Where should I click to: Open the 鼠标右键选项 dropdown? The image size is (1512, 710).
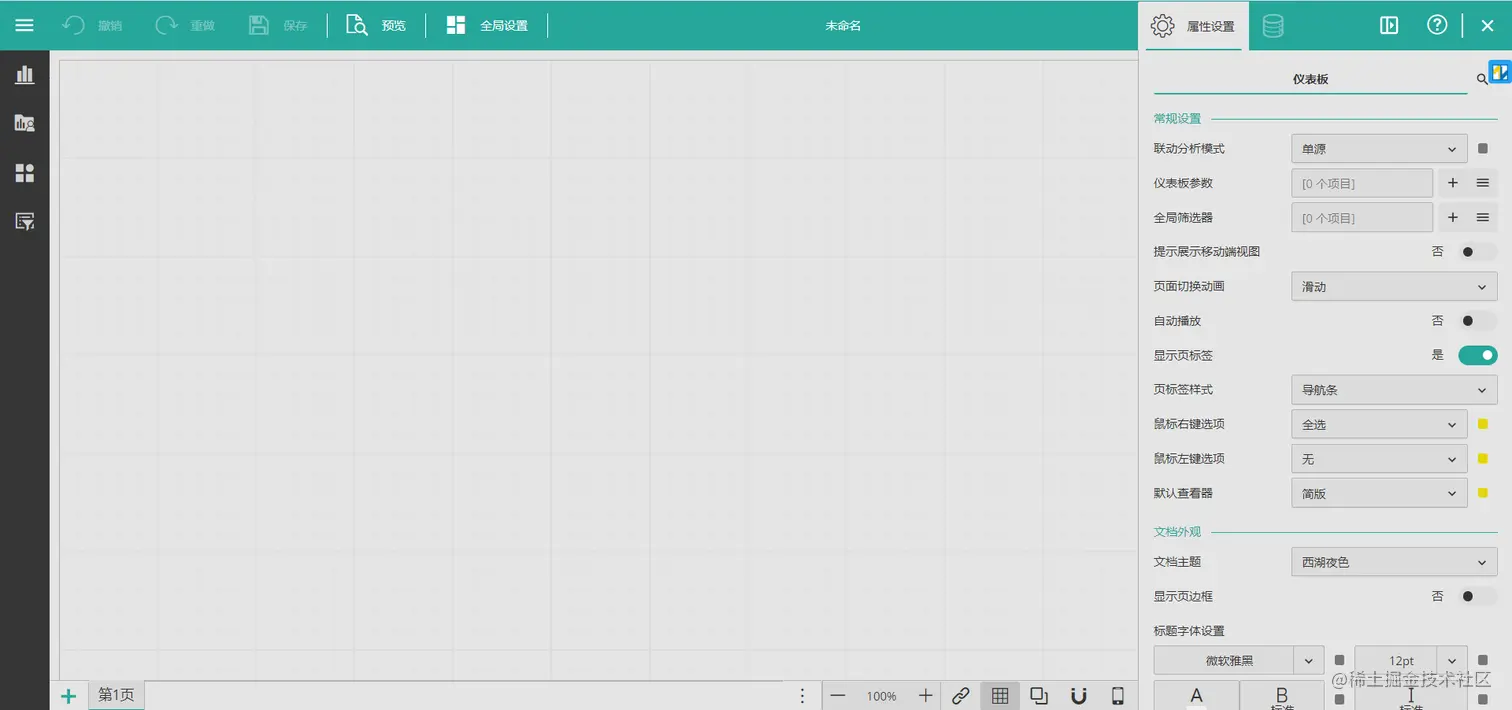(1379, 425)
